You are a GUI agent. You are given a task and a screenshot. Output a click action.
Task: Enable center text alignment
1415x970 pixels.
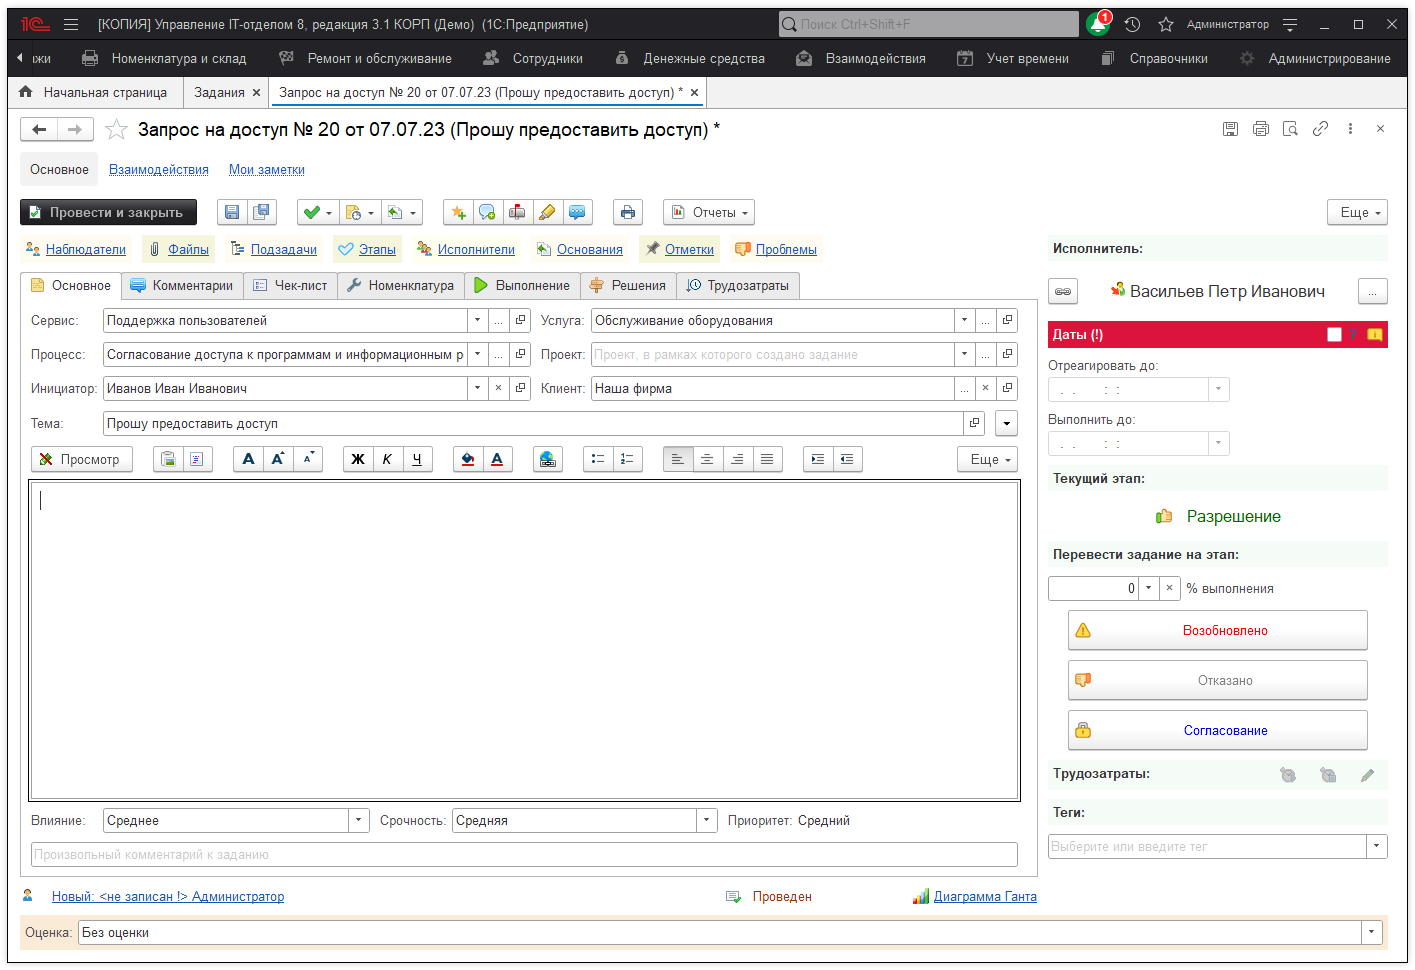coord(707,459)
